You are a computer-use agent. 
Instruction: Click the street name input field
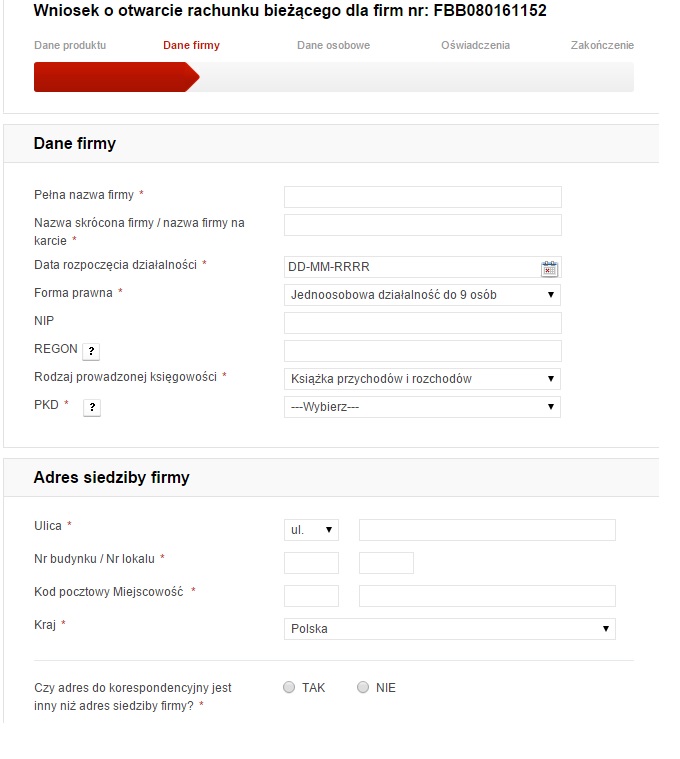(x=487, y=530)
